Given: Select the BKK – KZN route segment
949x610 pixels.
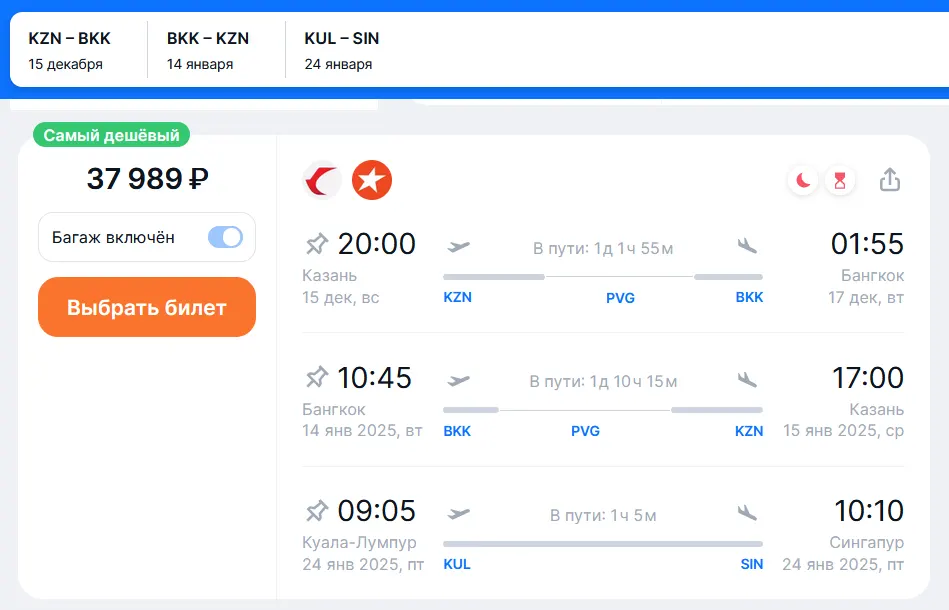Looking at the screenshot, I should (x=208, y=50).
